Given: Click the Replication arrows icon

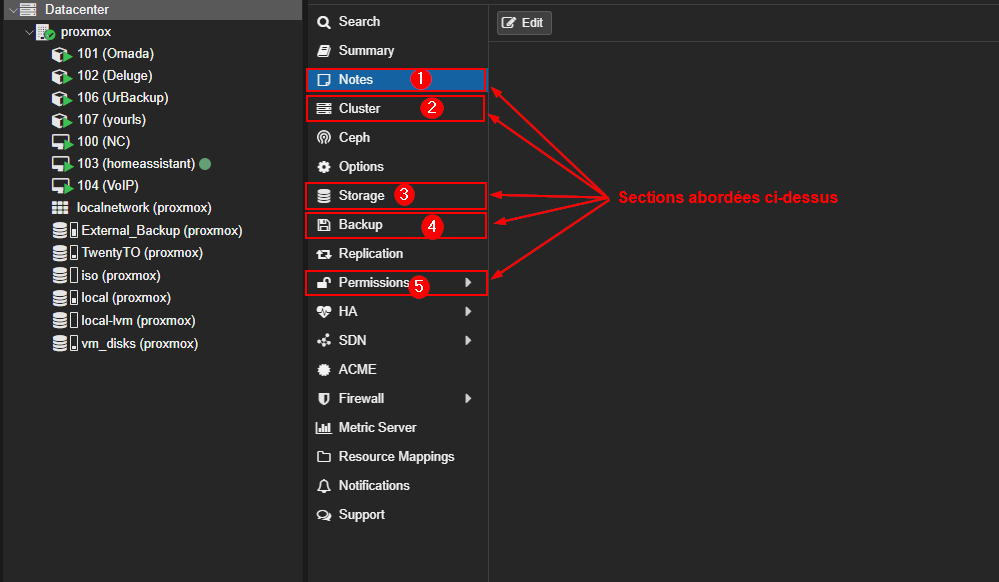Looking at the screenshot, I should point(323,254).
